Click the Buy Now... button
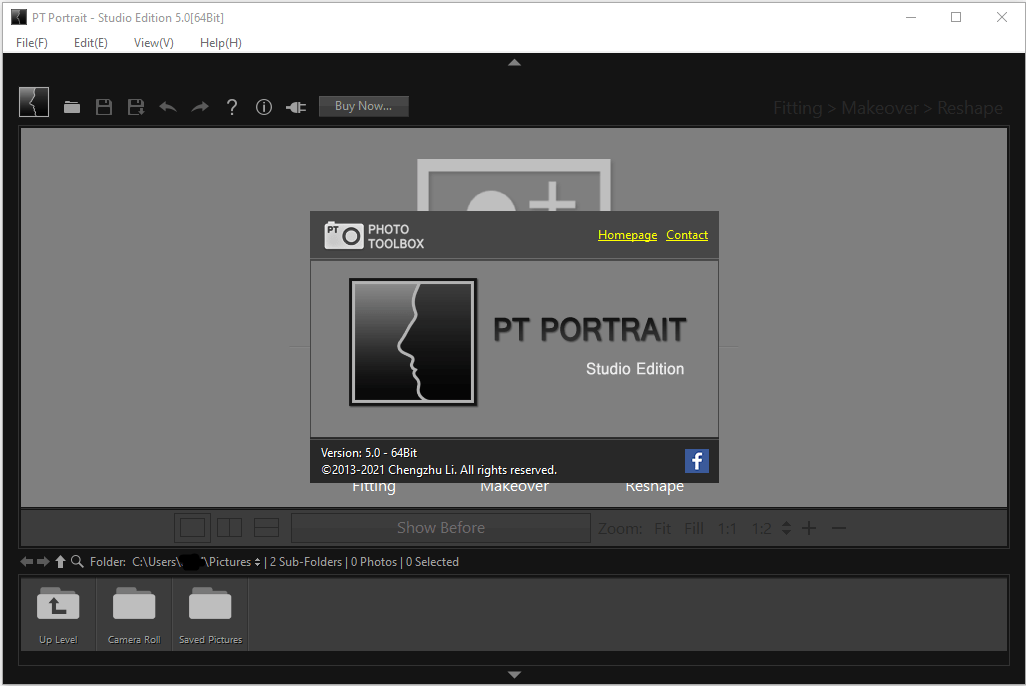 pos(364,106)
